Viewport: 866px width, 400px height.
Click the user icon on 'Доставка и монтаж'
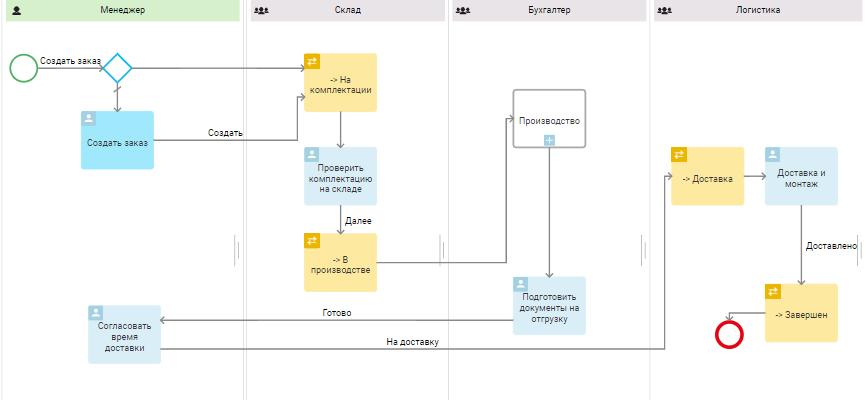coord(773,155)
